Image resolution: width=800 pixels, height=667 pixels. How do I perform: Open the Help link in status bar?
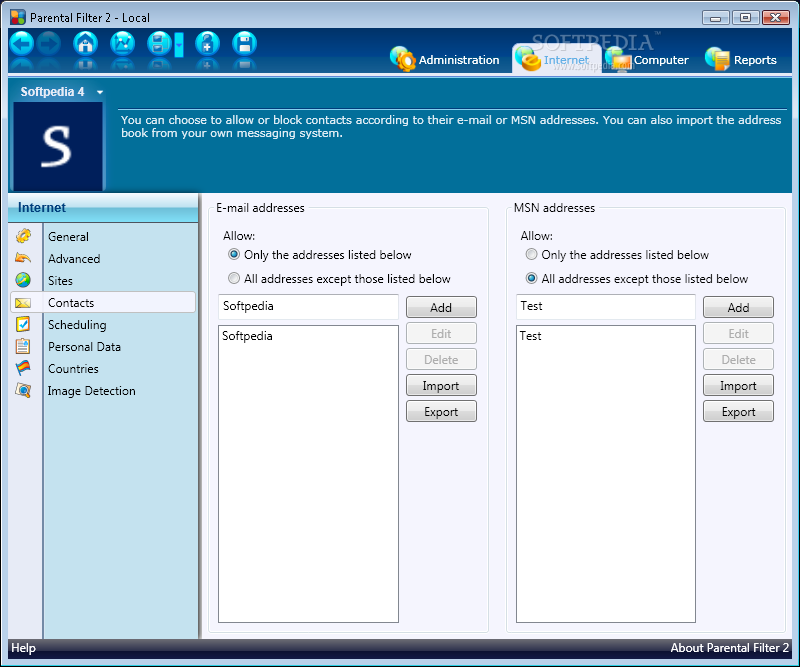23,648
